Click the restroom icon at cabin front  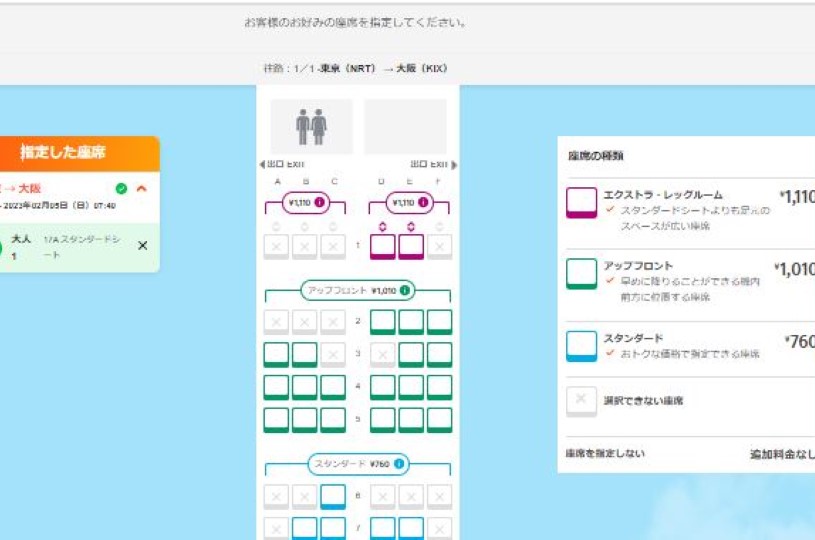pyautogui.click(x=311, y=127)
